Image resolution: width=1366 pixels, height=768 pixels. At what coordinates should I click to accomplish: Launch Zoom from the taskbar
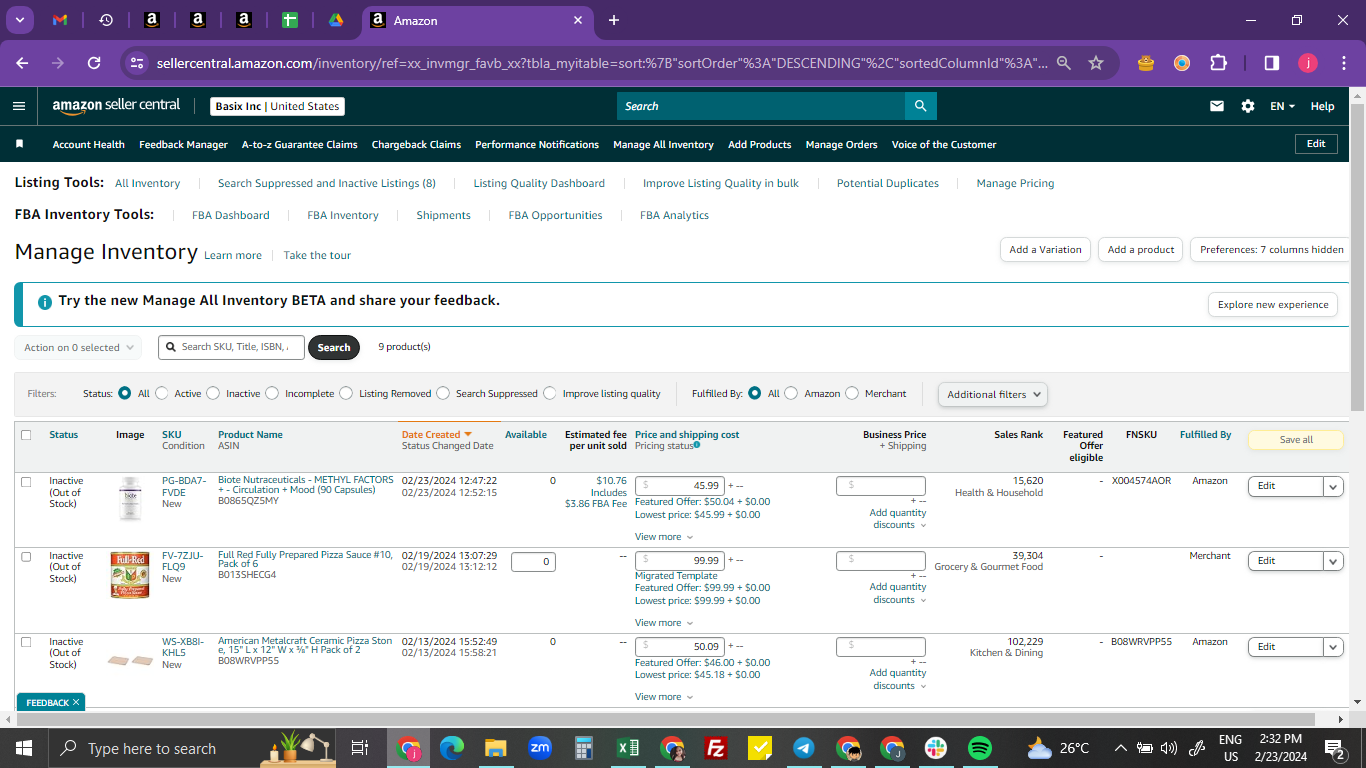(x=540, y=748)
